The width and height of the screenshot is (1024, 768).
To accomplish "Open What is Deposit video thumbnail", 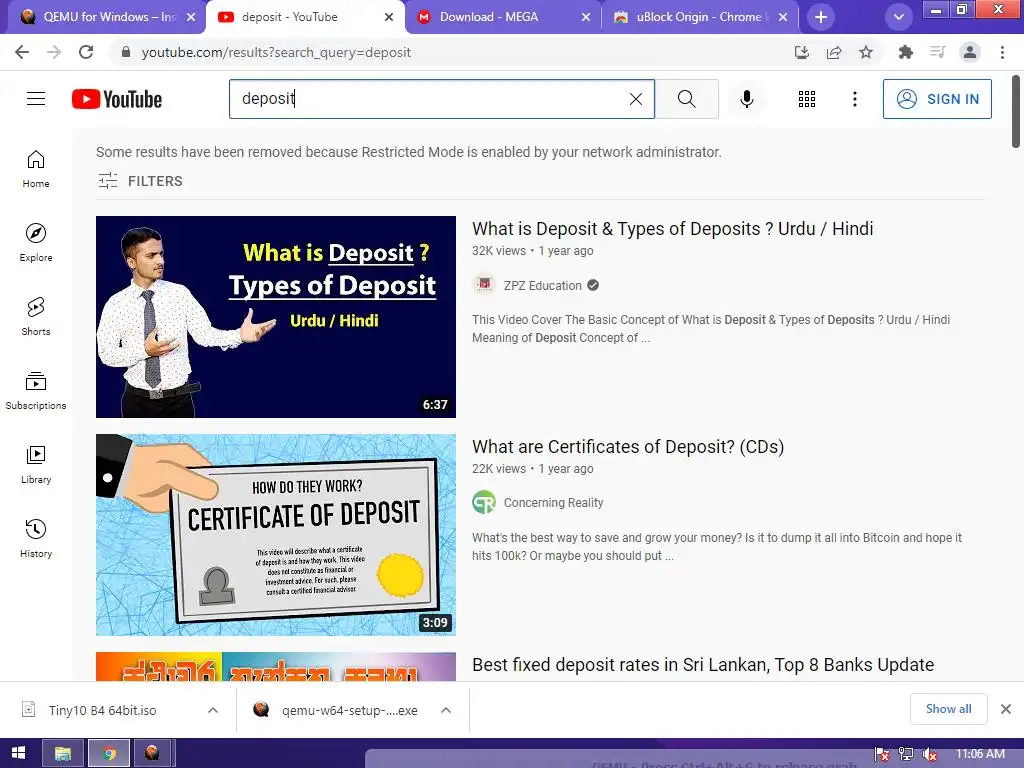I will 276,317.
